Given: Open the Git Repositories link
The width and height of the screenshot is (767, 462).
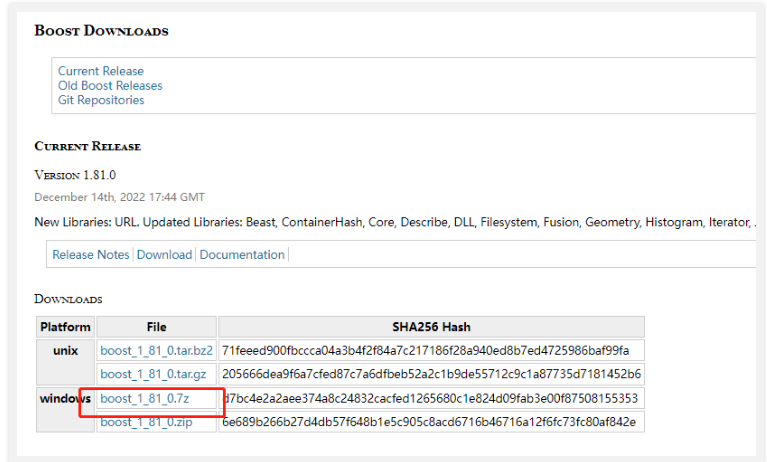Looking at the screenshot, I should (101, 100).
